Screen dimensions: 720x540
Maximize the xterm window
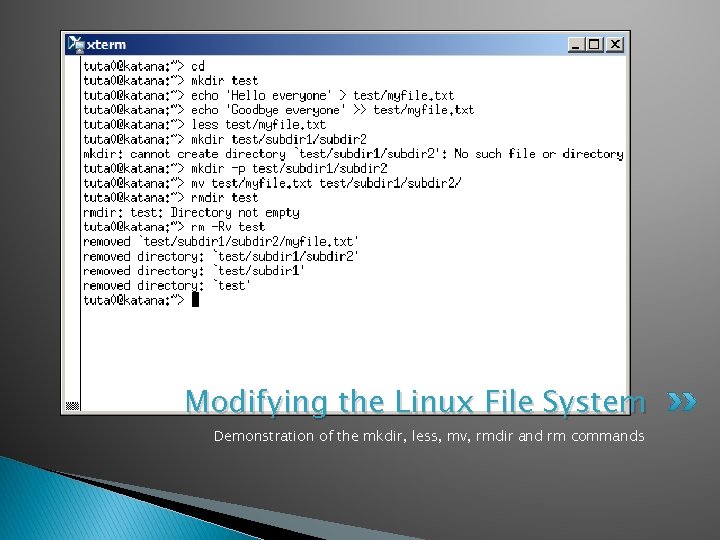tap(594, 45)
